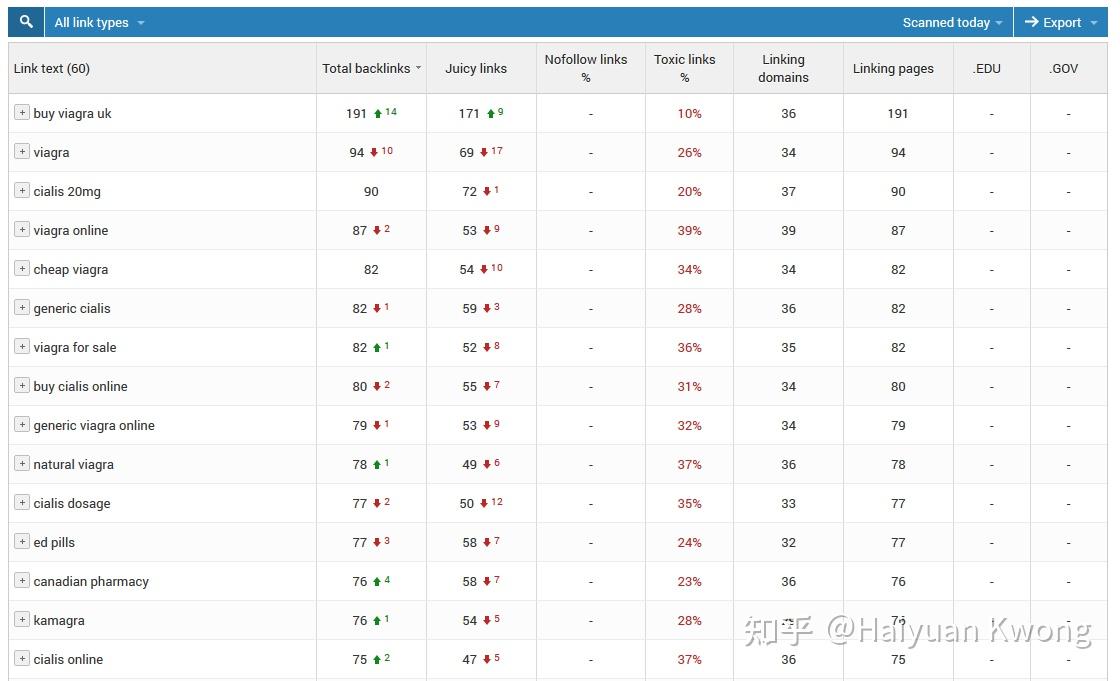Screen dimensions: 1120x681
Task: Click 191 total backlinks for buy viagra uk
Action: coord(356,114)
